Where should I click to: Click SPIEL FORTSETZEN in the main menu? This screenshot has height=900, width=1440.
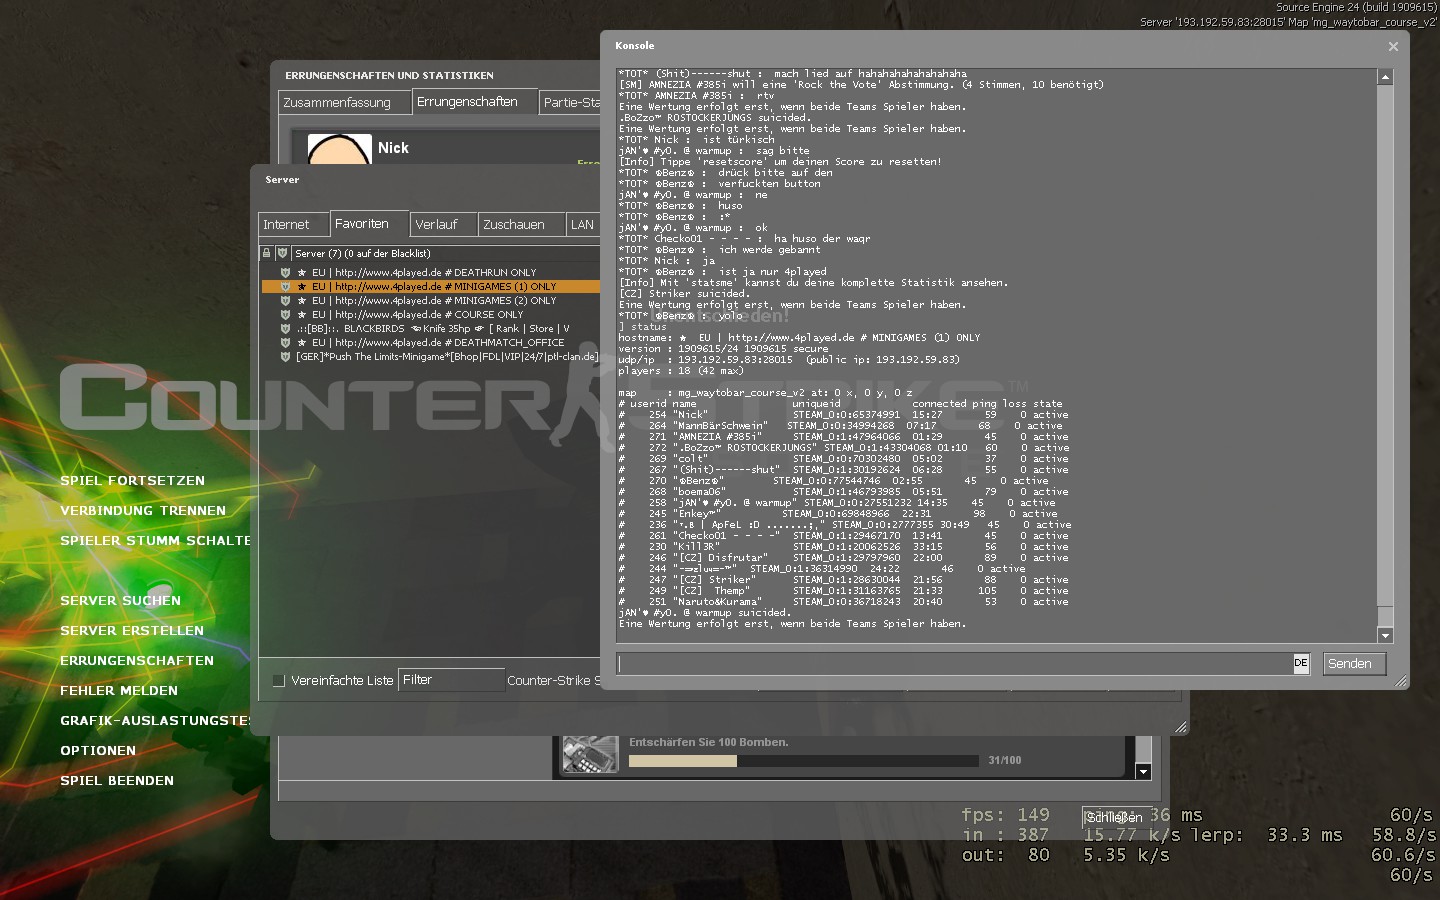132,481
